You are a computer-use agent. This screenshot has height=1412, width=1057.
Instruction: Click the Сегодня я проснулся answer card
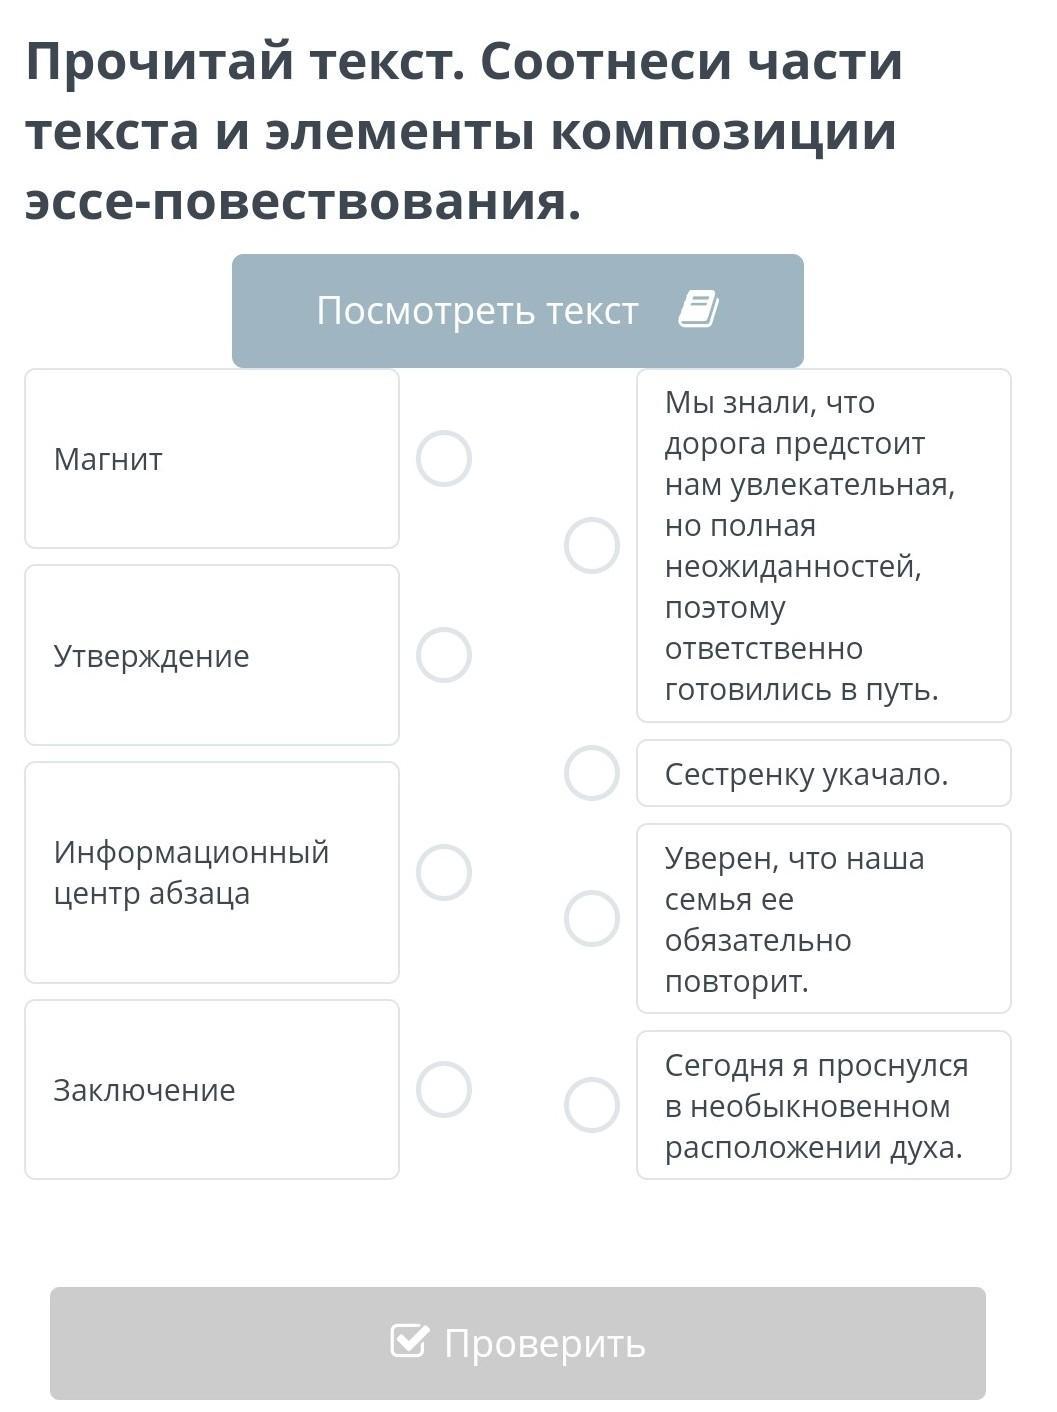coord(824,1105)
